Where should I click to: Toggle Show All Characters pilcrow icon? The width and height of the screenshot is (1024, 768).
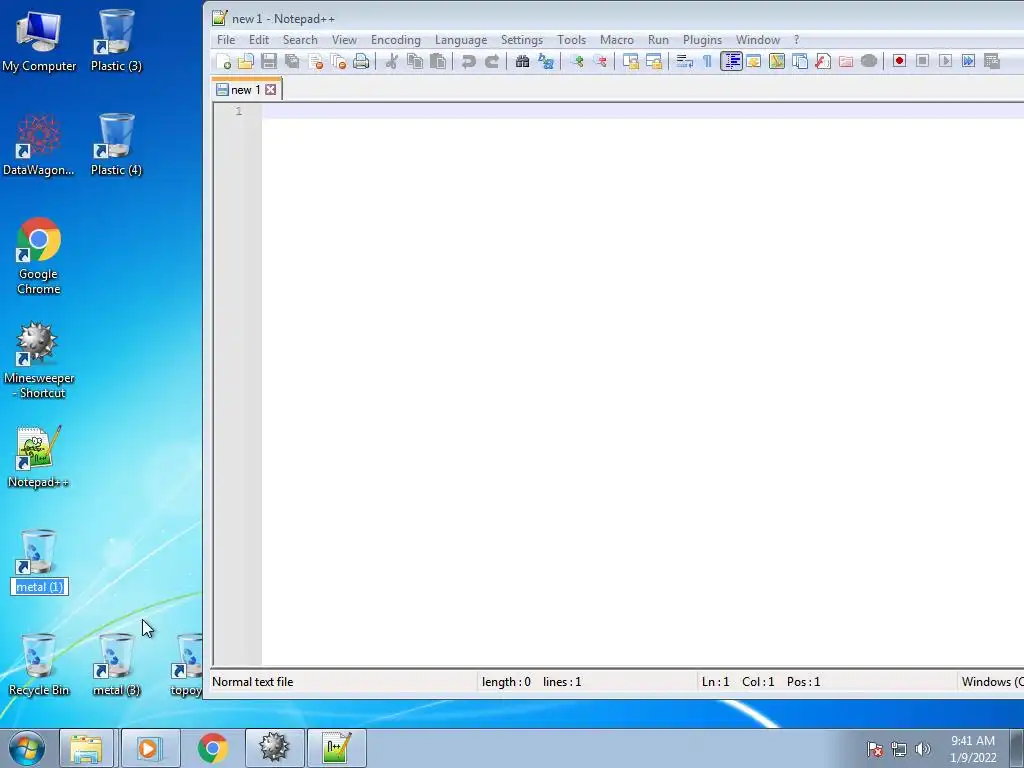click(707, 61)
